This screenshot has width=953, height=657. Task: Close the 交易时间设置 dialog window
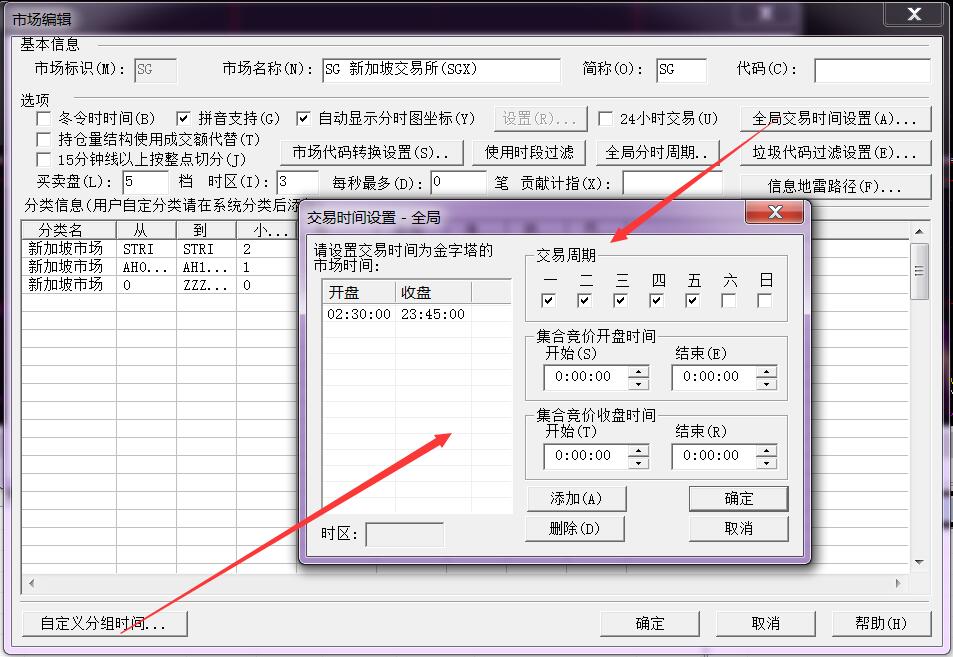pos(775,214)
